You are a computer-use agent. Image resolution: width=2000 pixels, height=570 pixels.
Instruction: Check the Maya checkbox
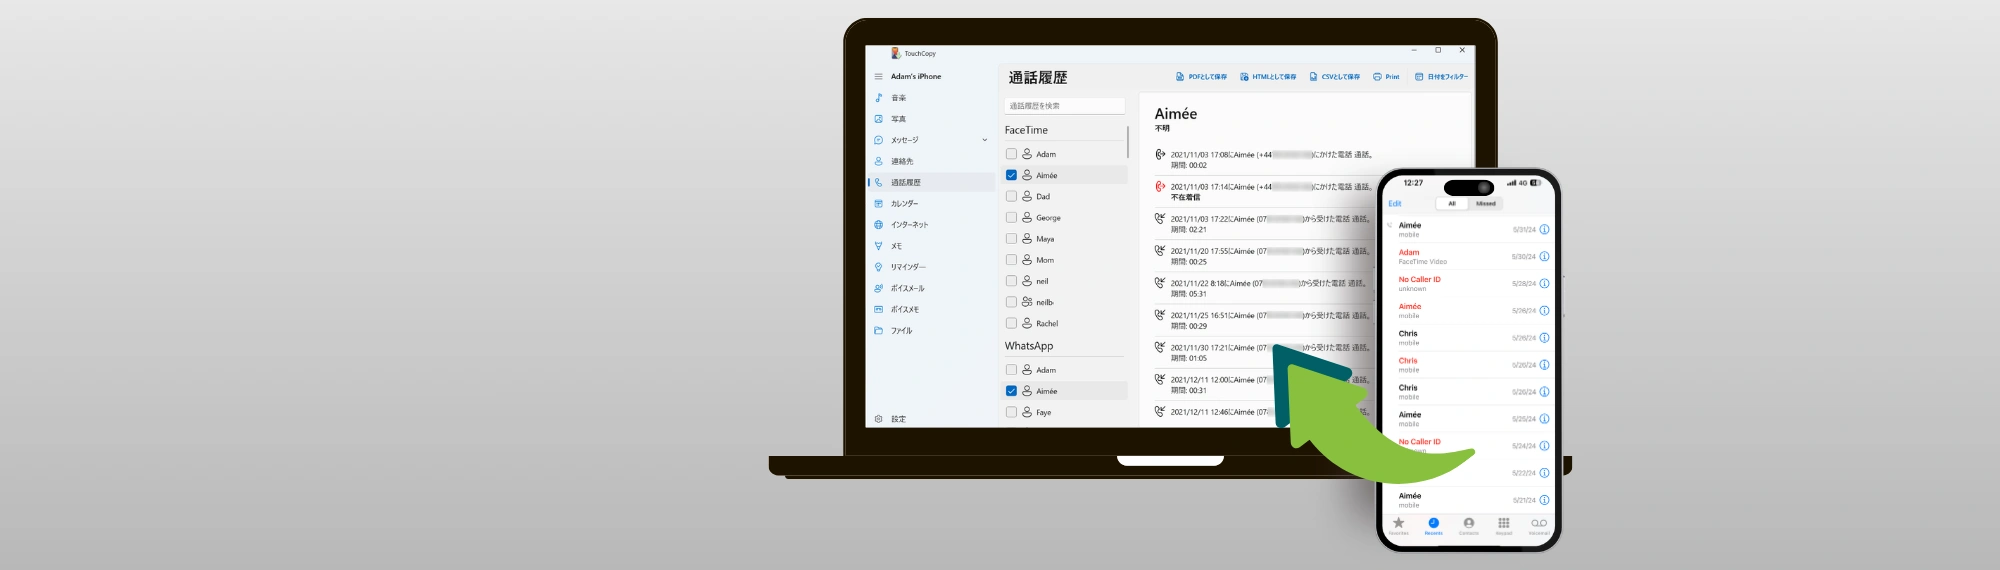[x=1011, y=239]
